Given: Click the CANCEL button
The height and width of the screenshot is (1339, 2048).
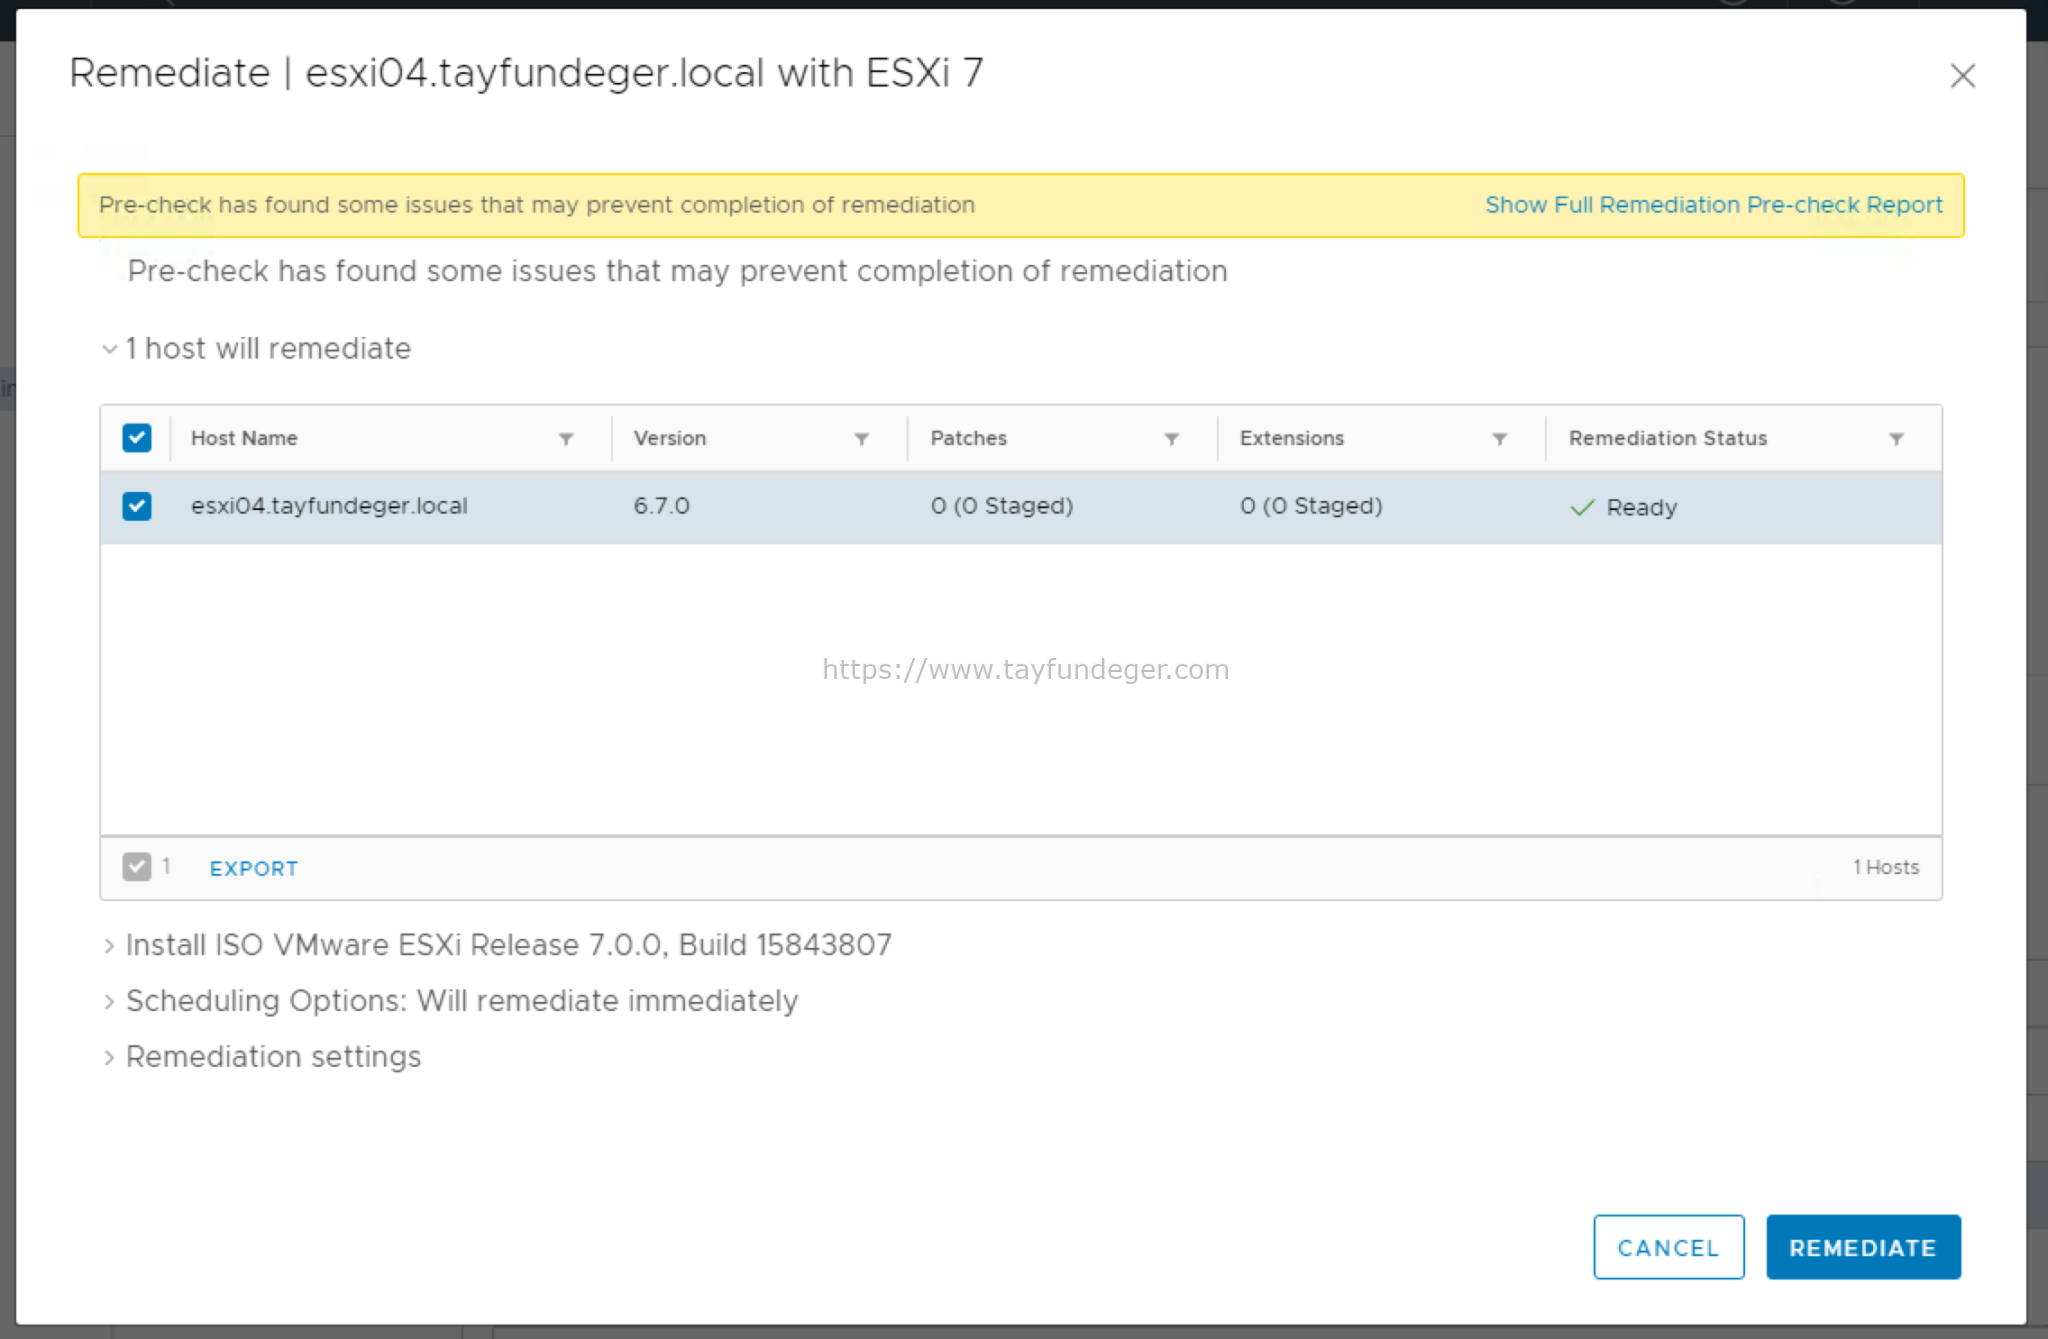Looking at the screenshot, I should pyautogui.click(x=1668, y=1247).
